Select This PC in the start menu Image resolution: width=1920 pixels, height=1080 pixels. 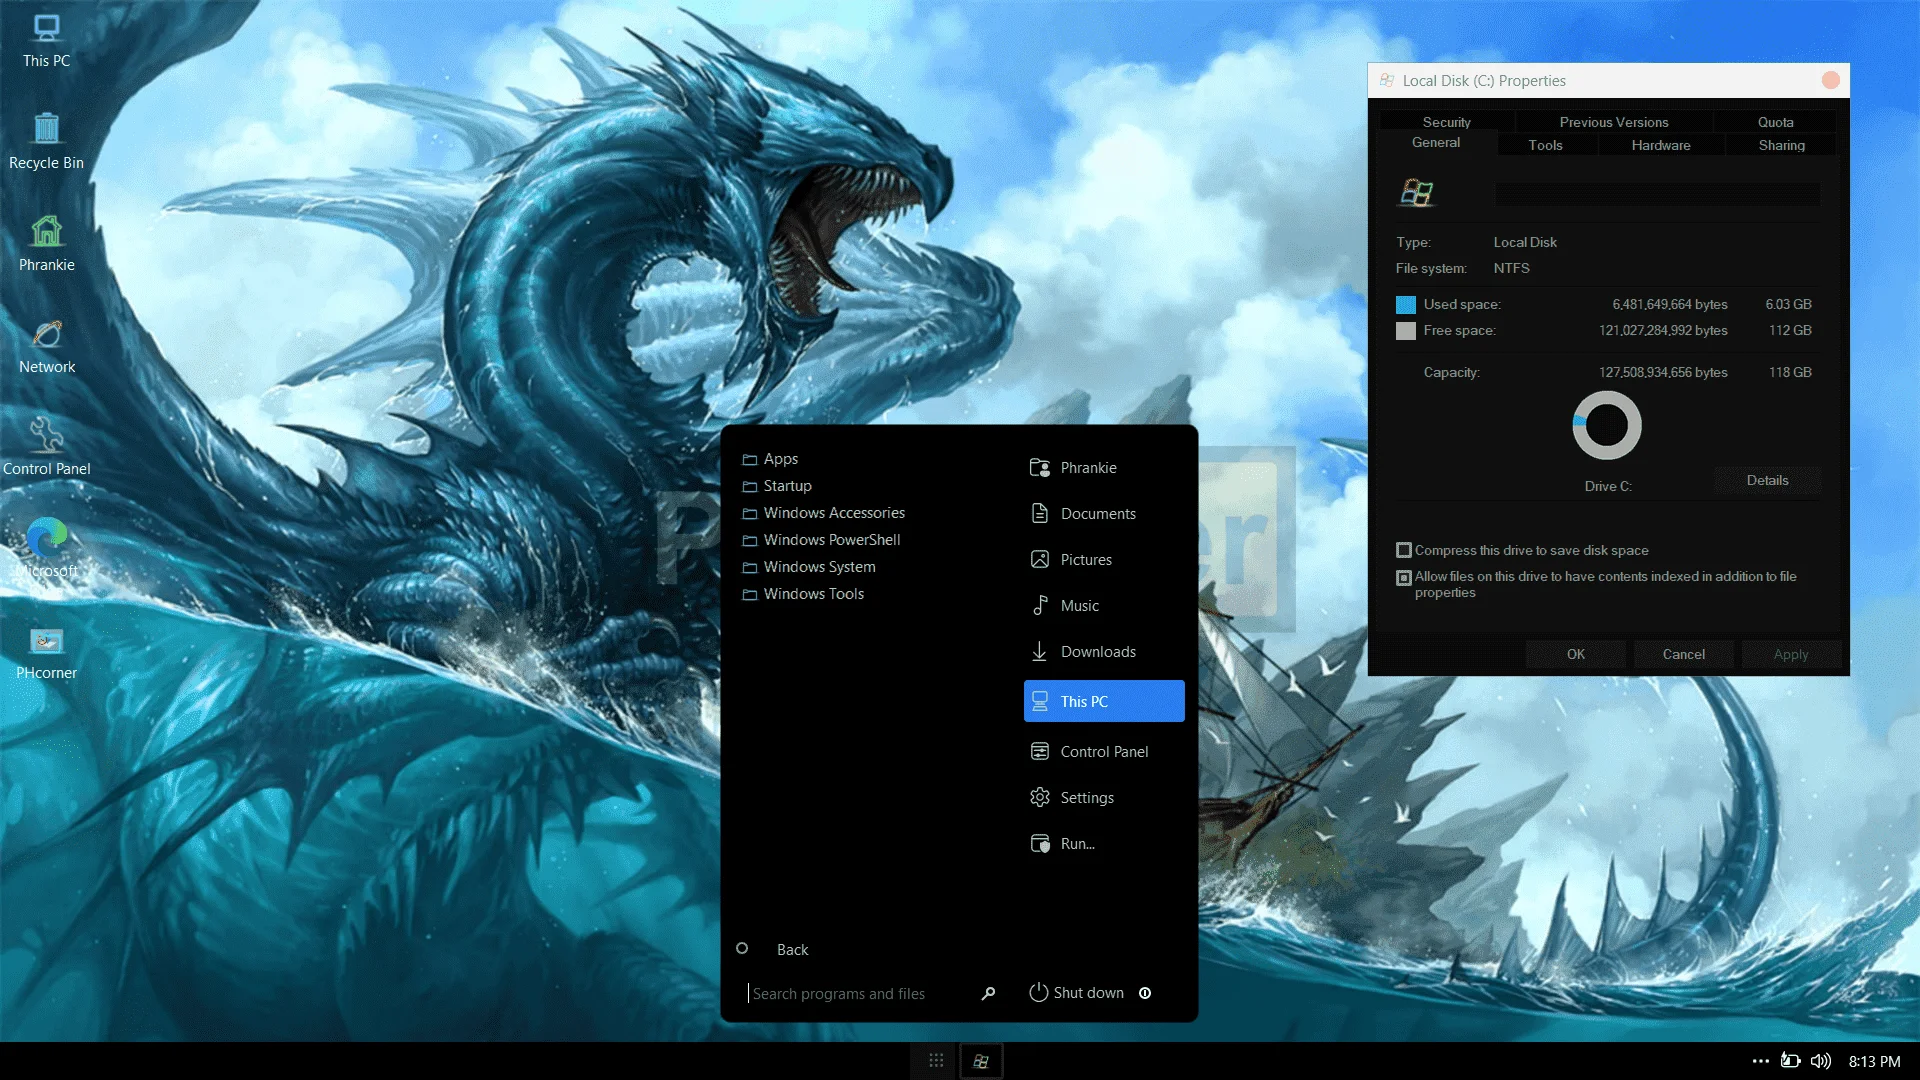(x=1104, y=701)
